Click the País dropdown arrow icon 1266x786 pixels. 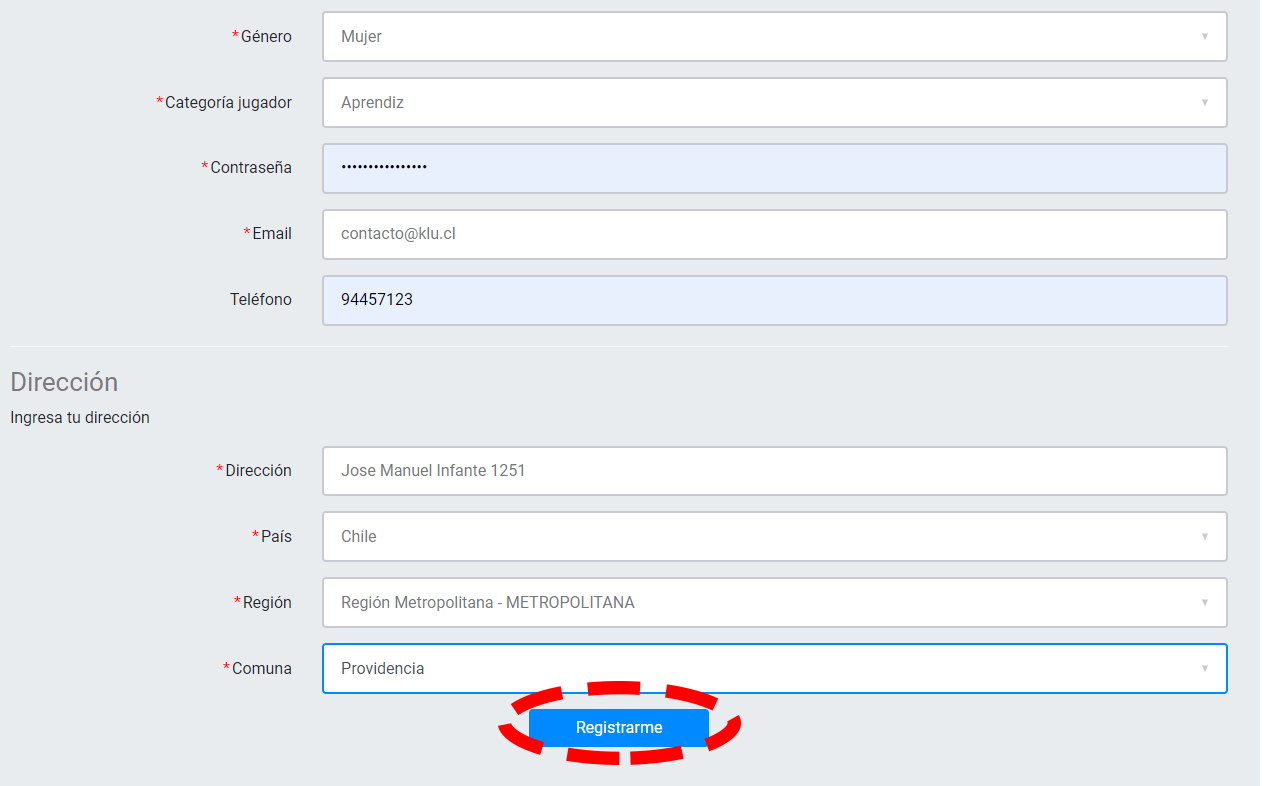point(1204,537)
